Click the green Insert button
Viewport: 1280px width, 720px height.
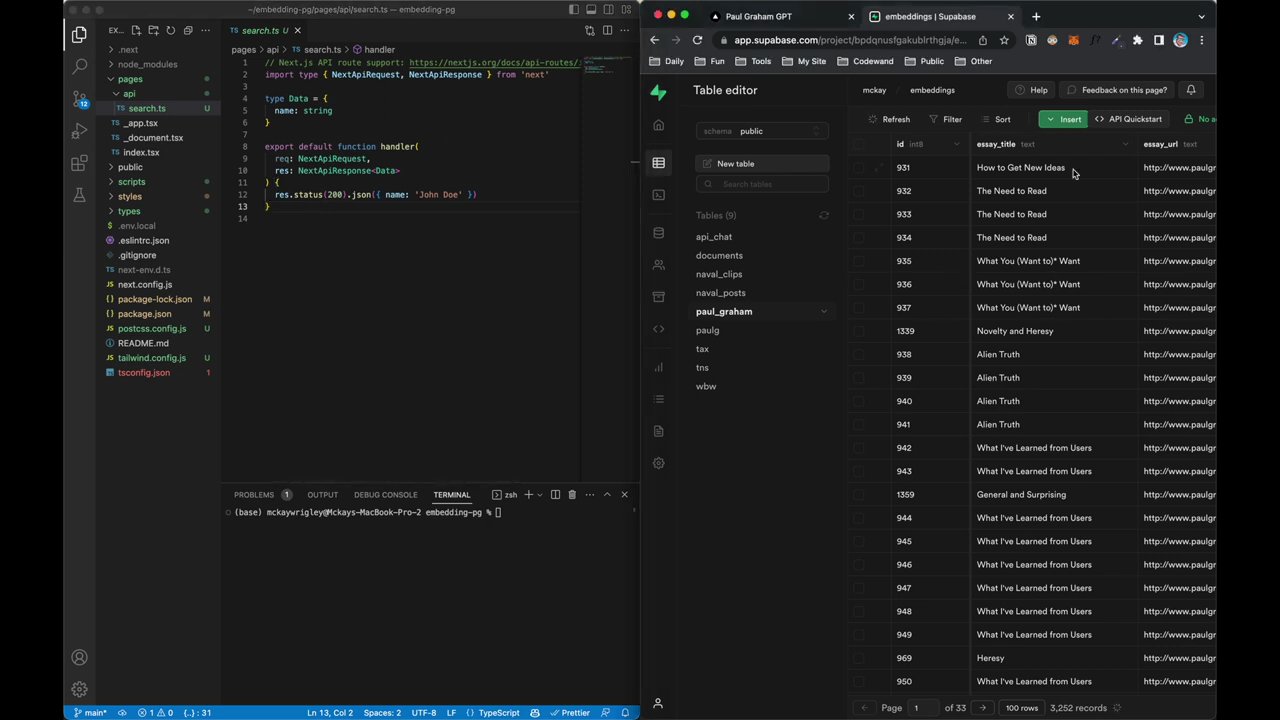pos(1062,119)
